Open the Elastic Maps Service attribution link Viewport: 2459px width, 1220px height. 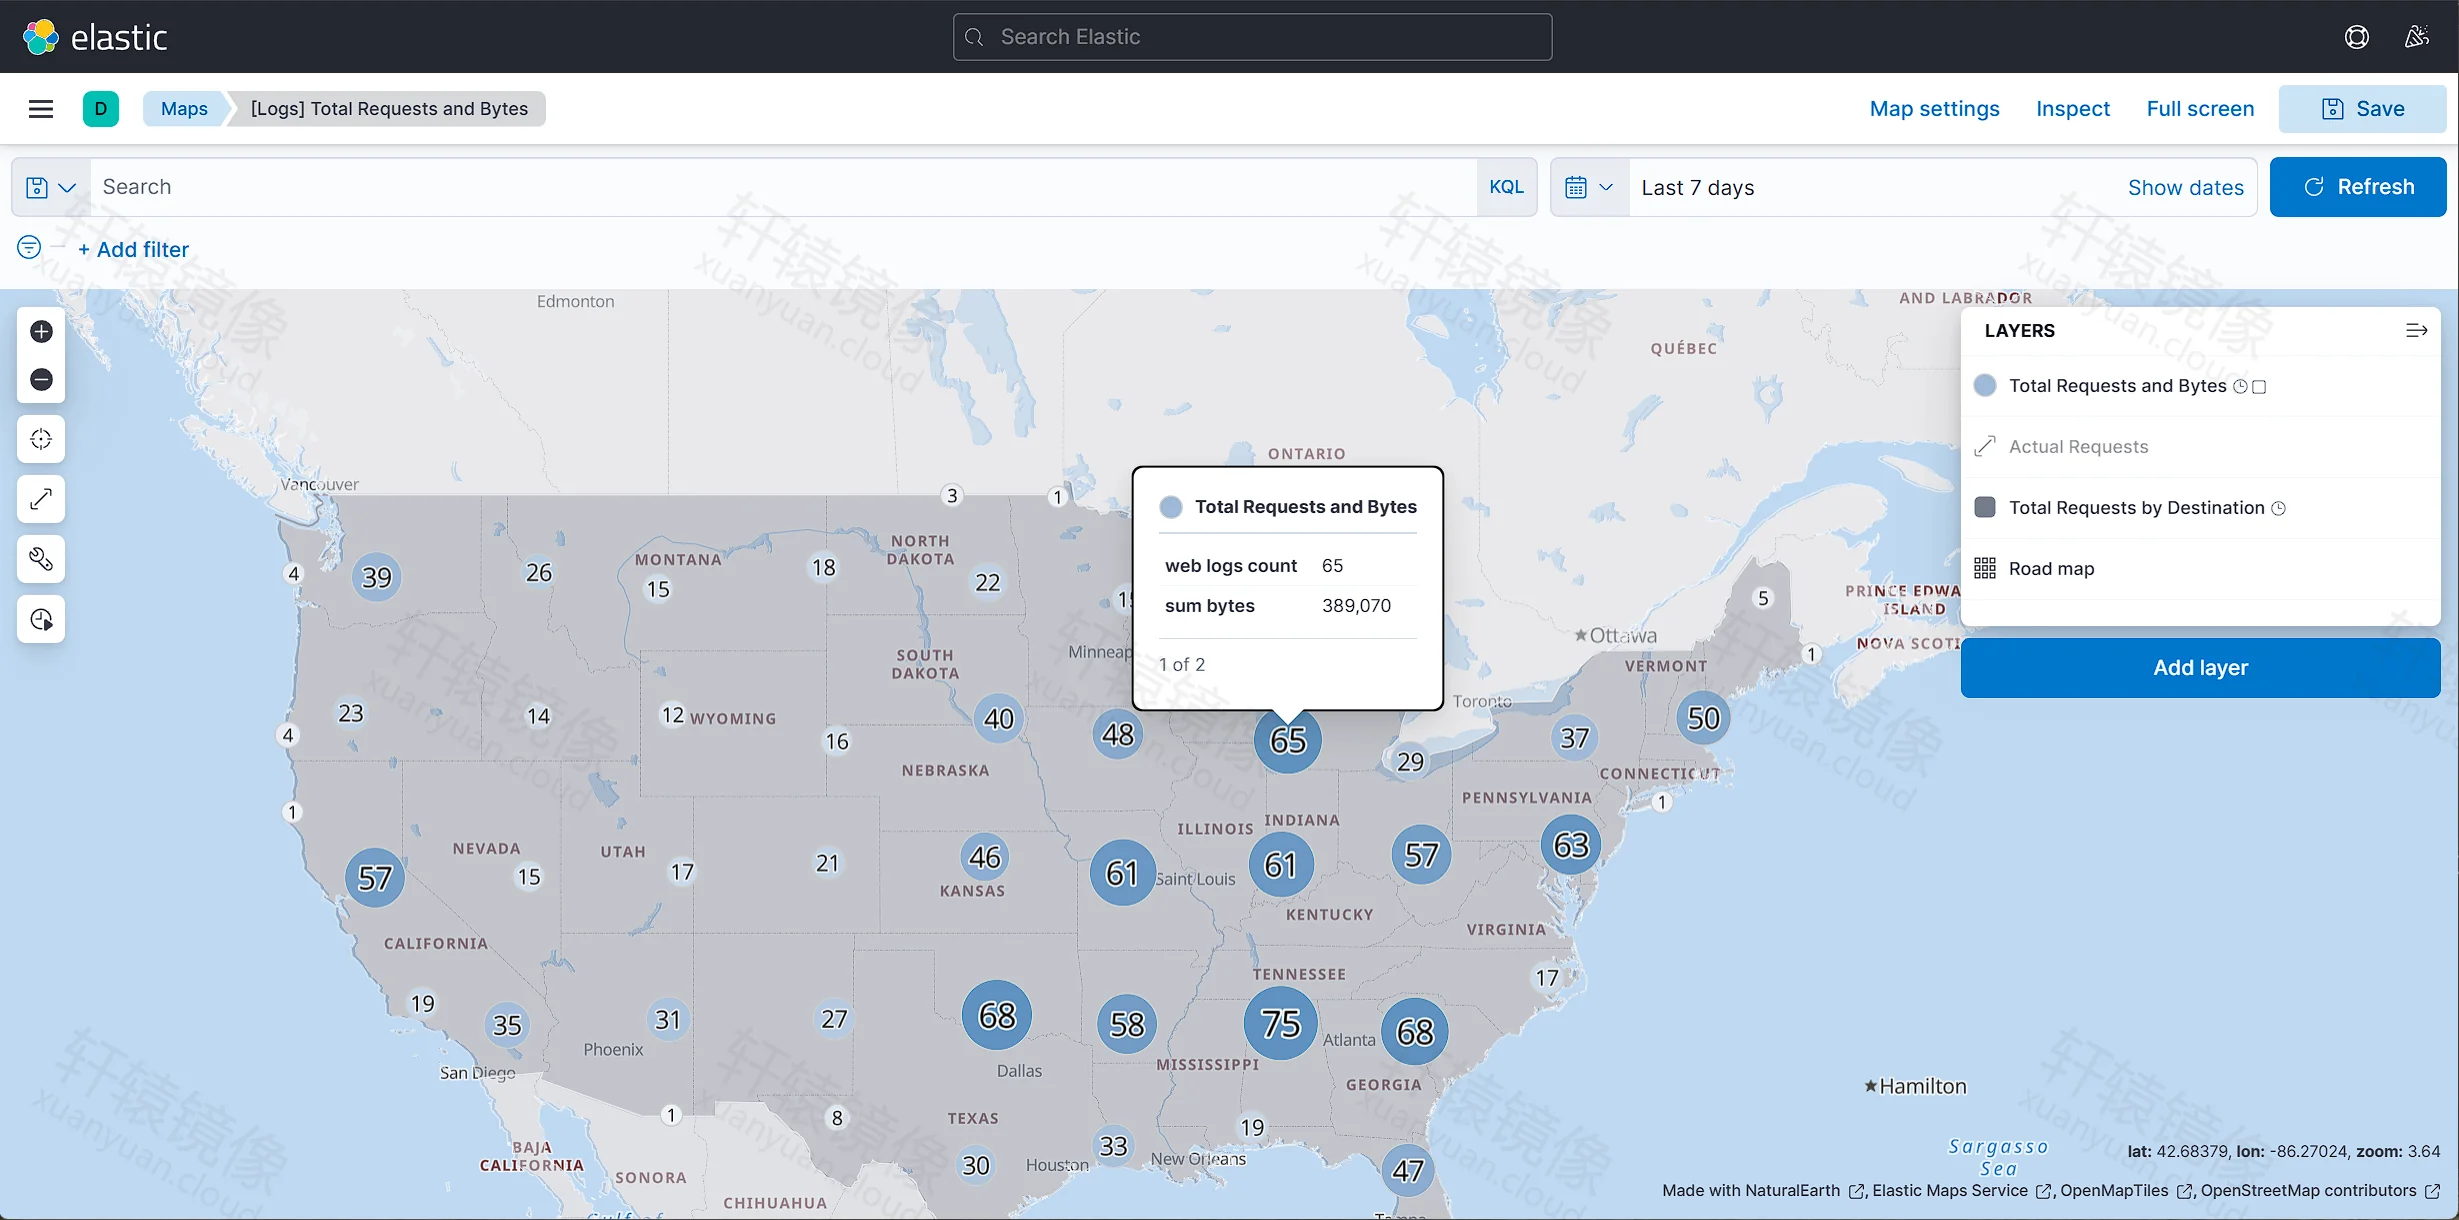tap(1961, 1191)
